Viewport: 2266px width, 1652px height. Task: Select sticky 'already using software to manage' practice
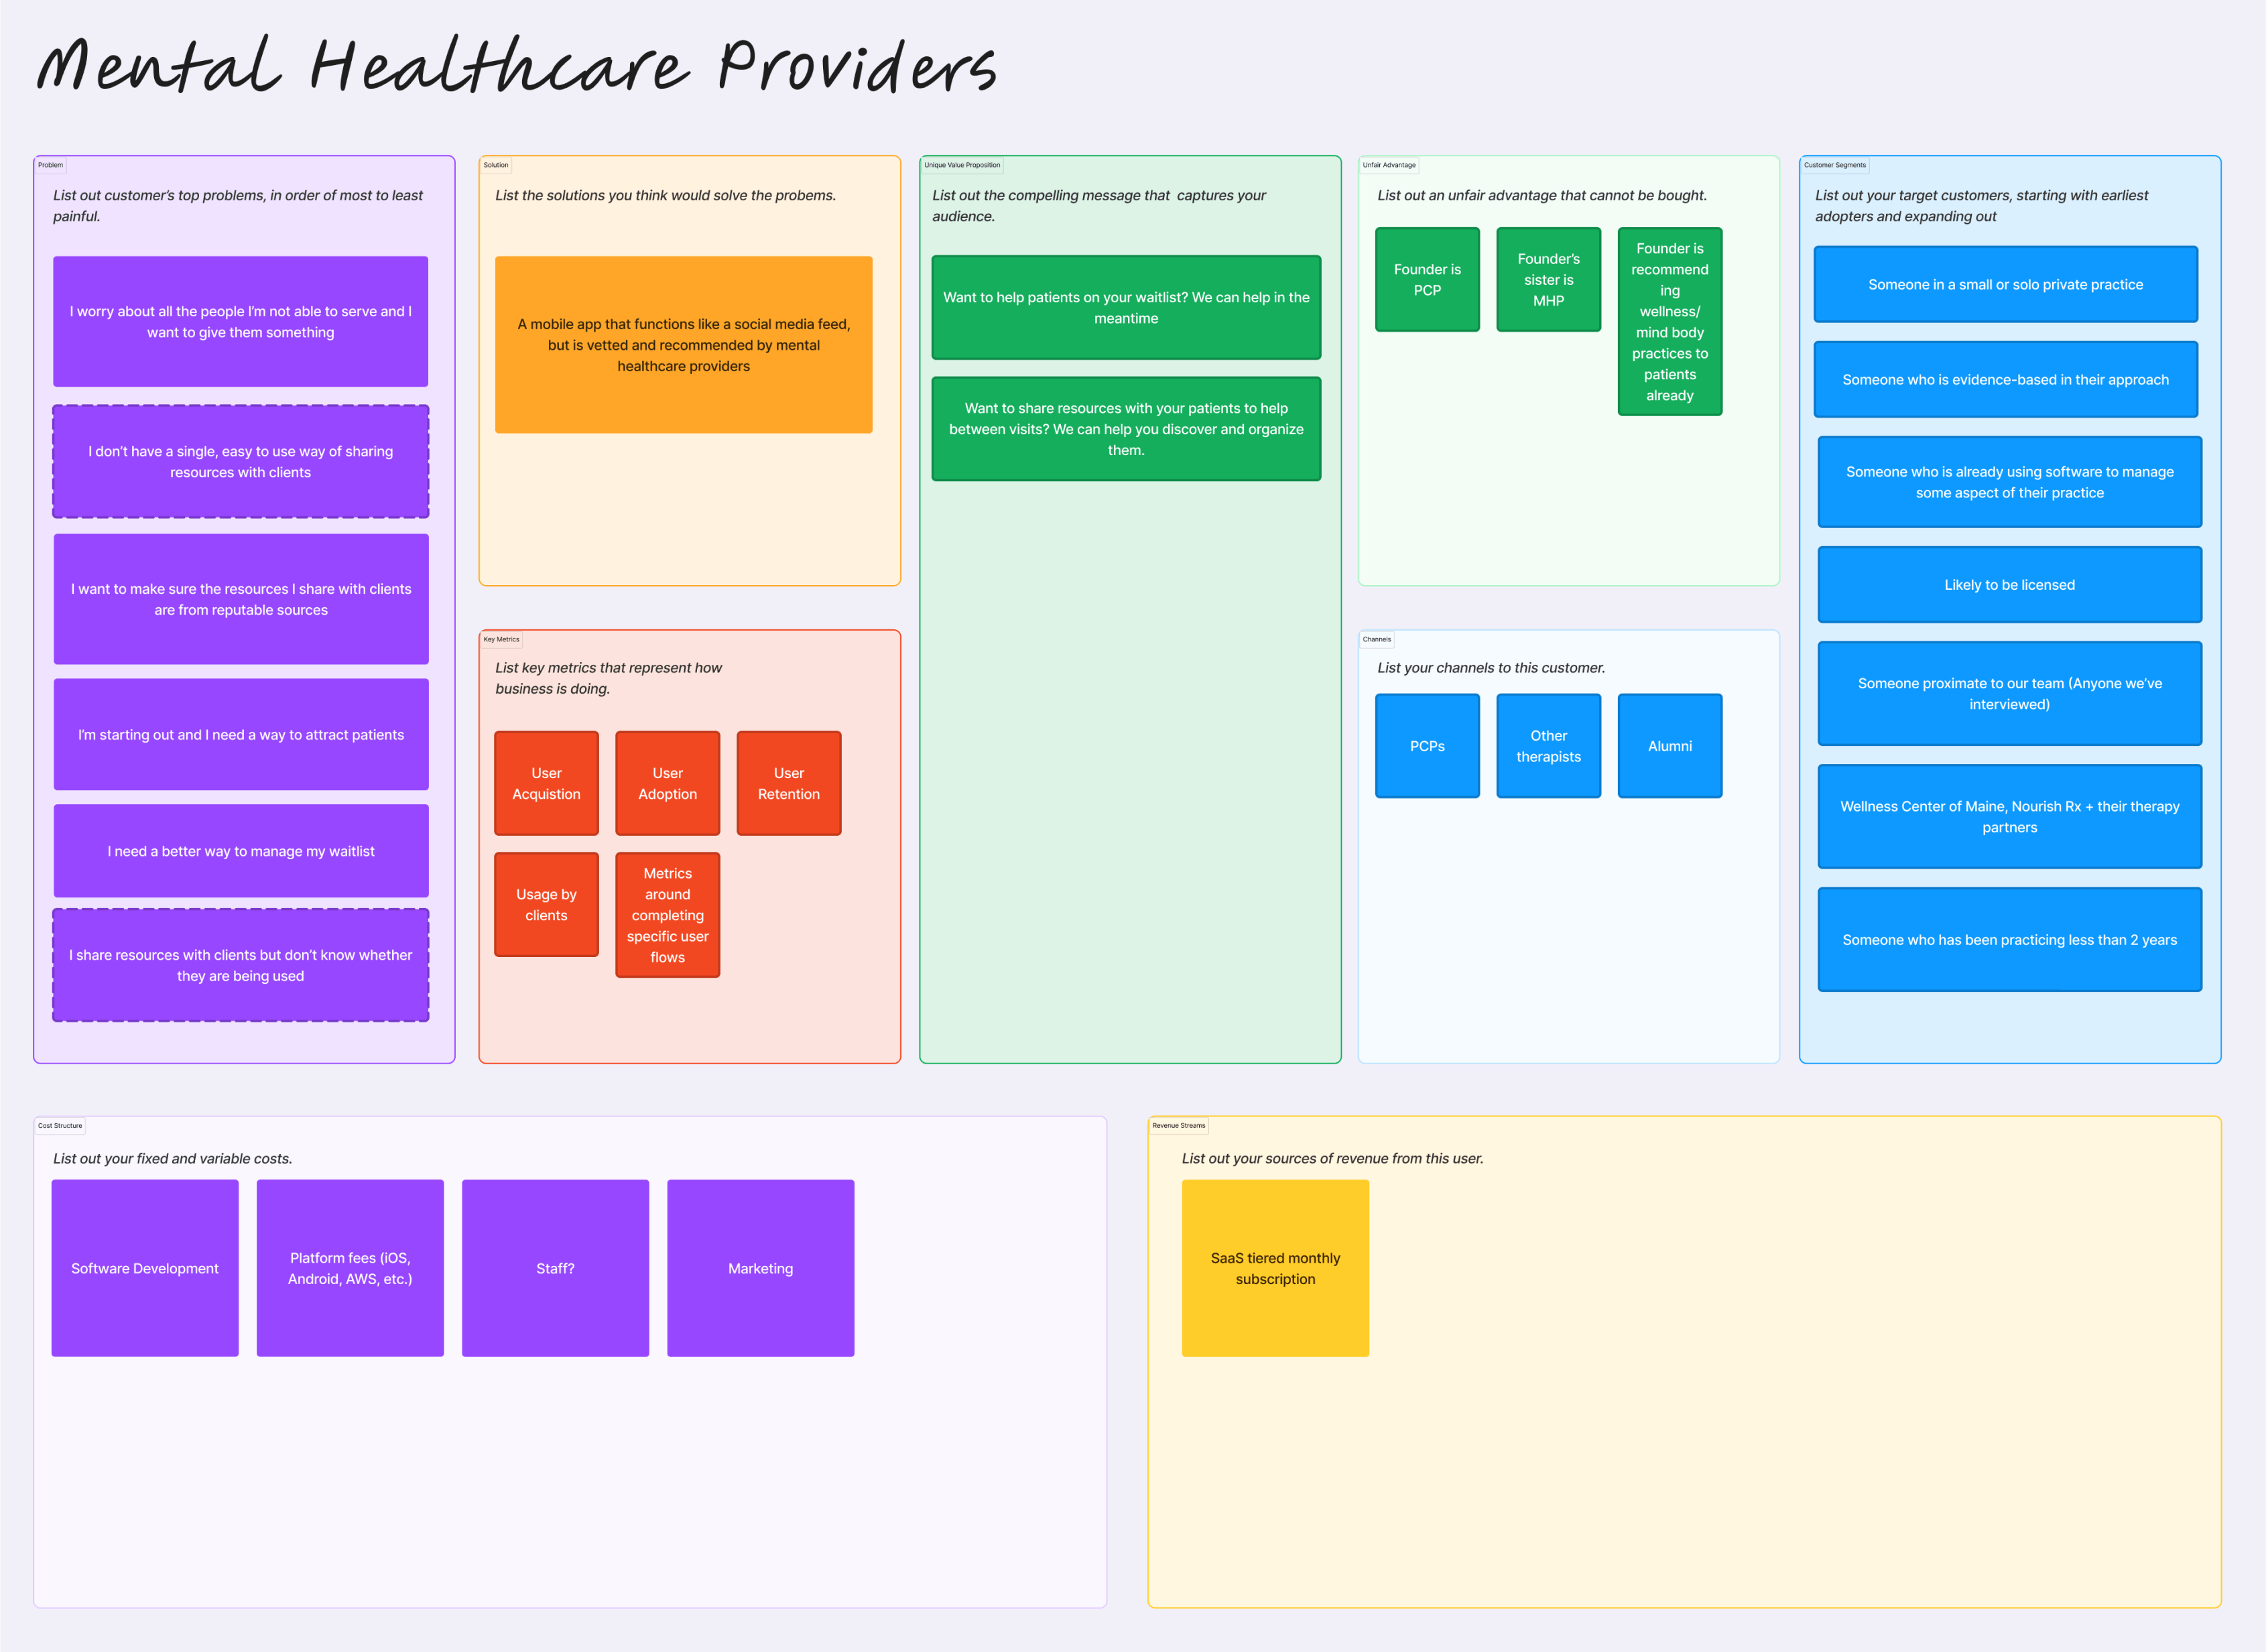click(x=2009, y=482)
